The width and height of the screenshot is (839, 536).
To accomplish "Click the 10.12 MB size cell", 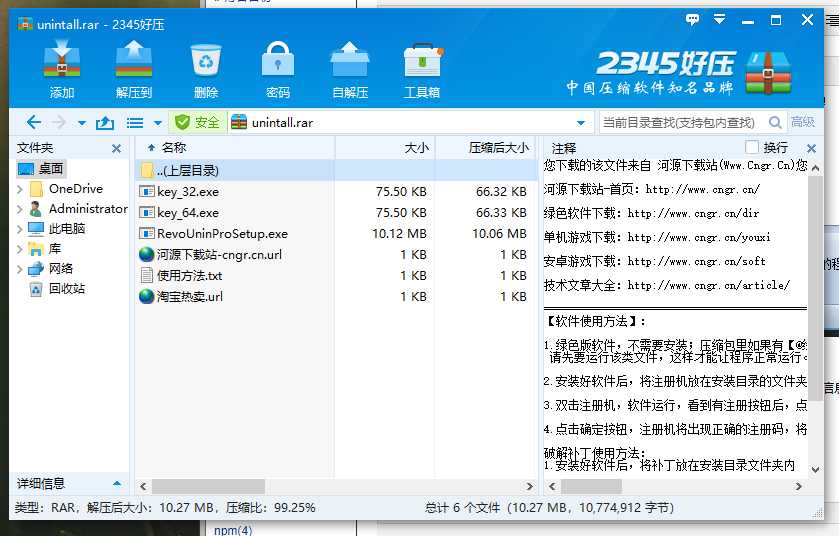I will 399,234.
